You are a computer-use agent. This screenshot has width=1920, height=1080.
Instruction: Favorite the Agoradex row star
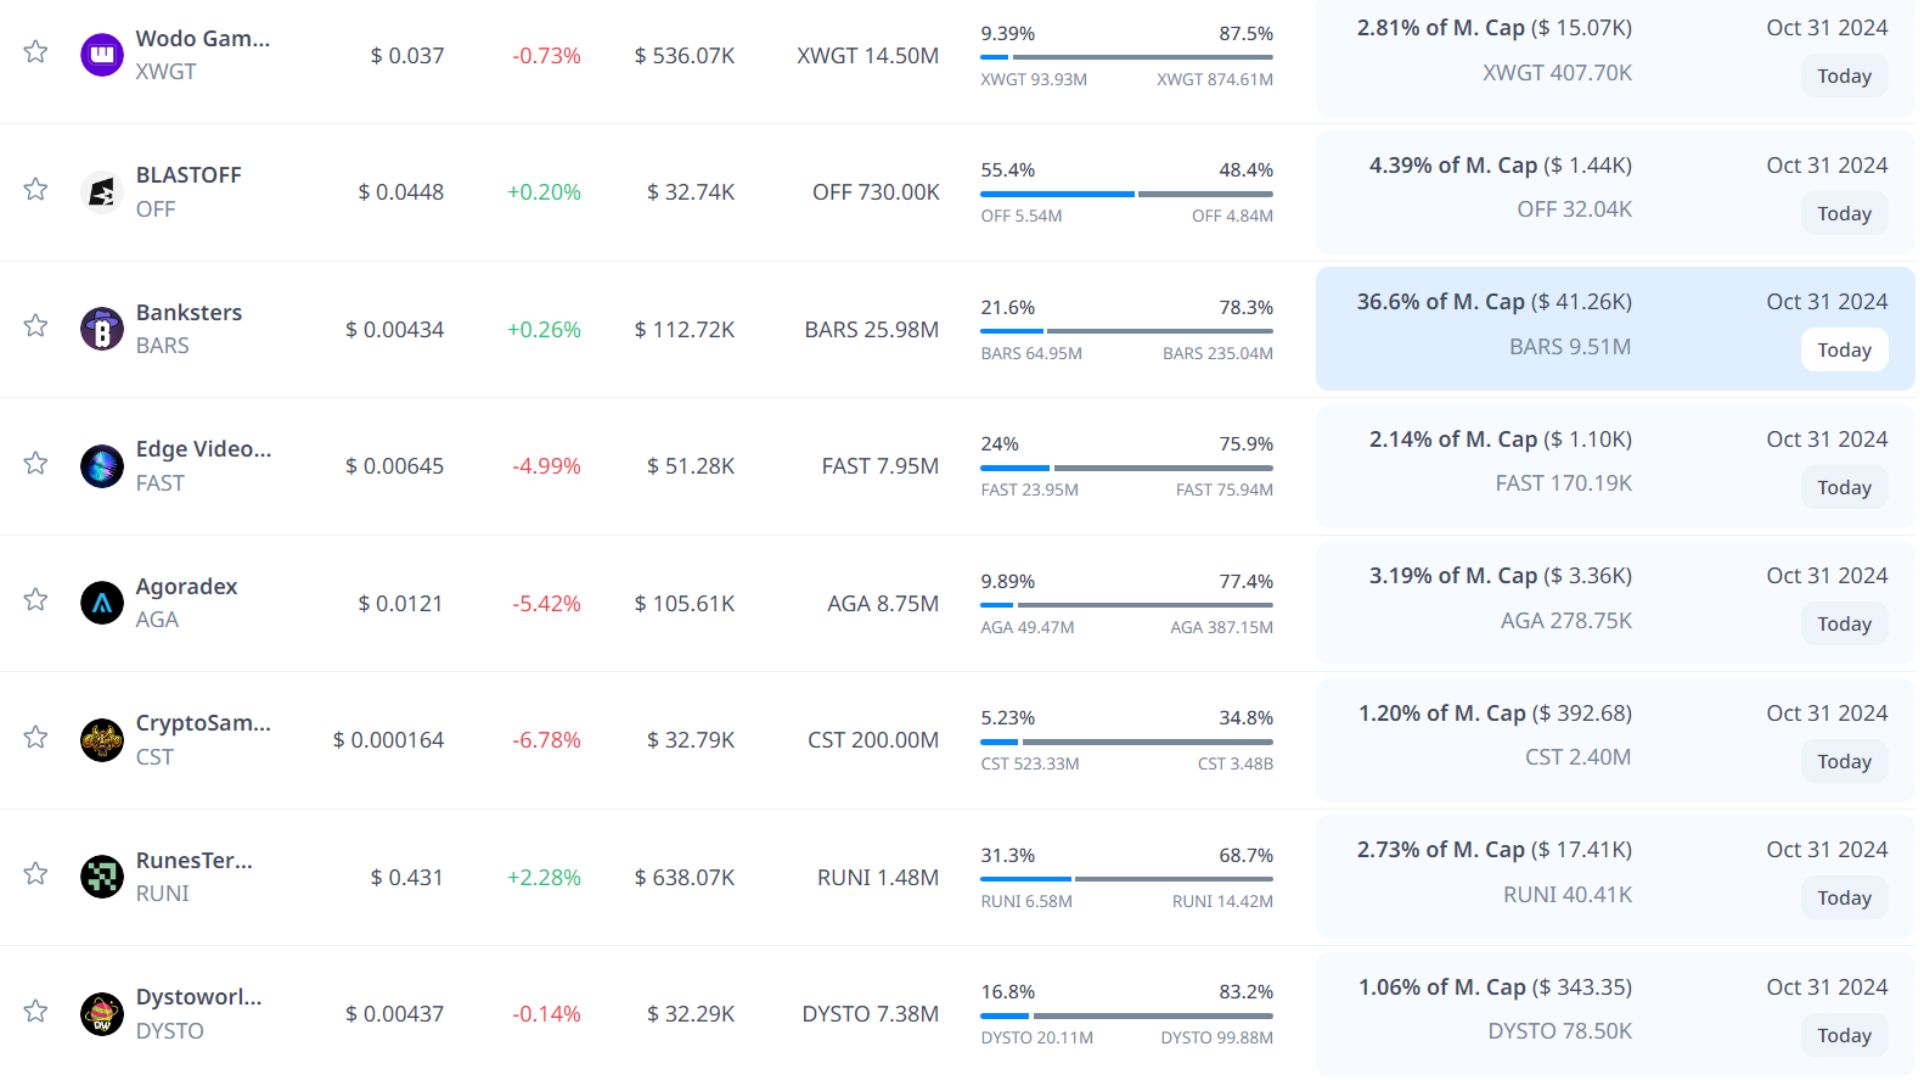click(36, 600)
